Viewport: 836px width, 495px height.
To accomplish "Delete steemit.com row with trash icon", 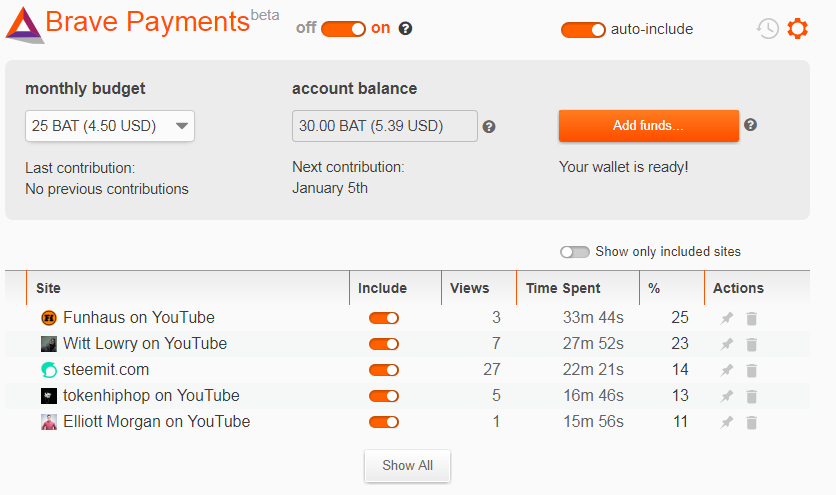I will 752,370.
